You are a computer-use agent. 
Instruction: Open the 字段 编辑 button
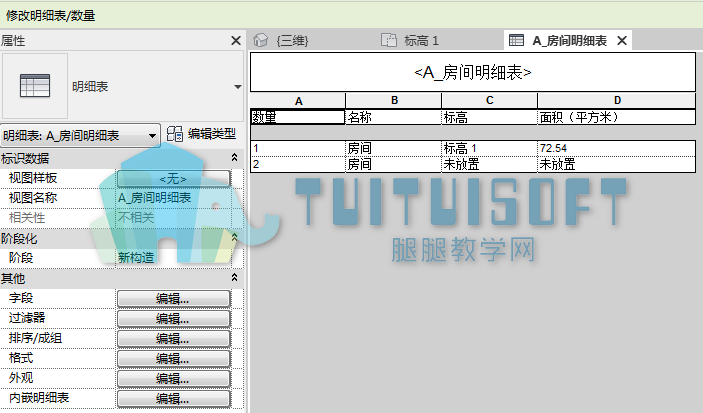[x=174, y=299]
